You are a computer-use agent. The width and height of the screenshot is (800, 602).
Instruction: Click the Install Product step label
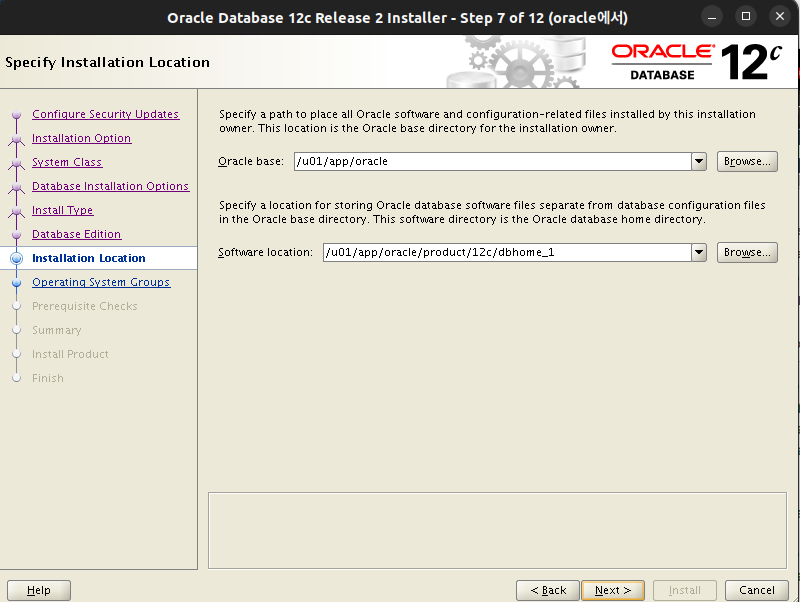[70, 354]
